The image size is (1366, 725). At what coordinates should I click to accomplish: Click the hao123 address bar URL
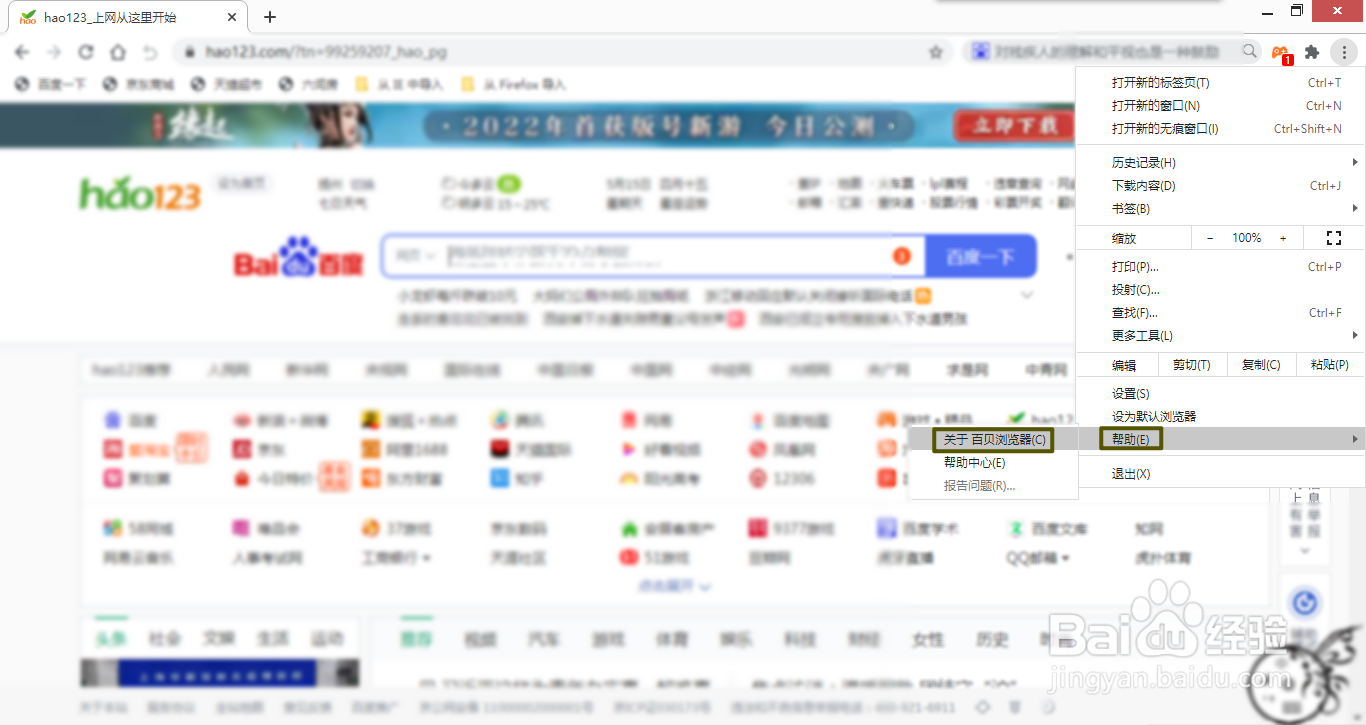point(325,52)
